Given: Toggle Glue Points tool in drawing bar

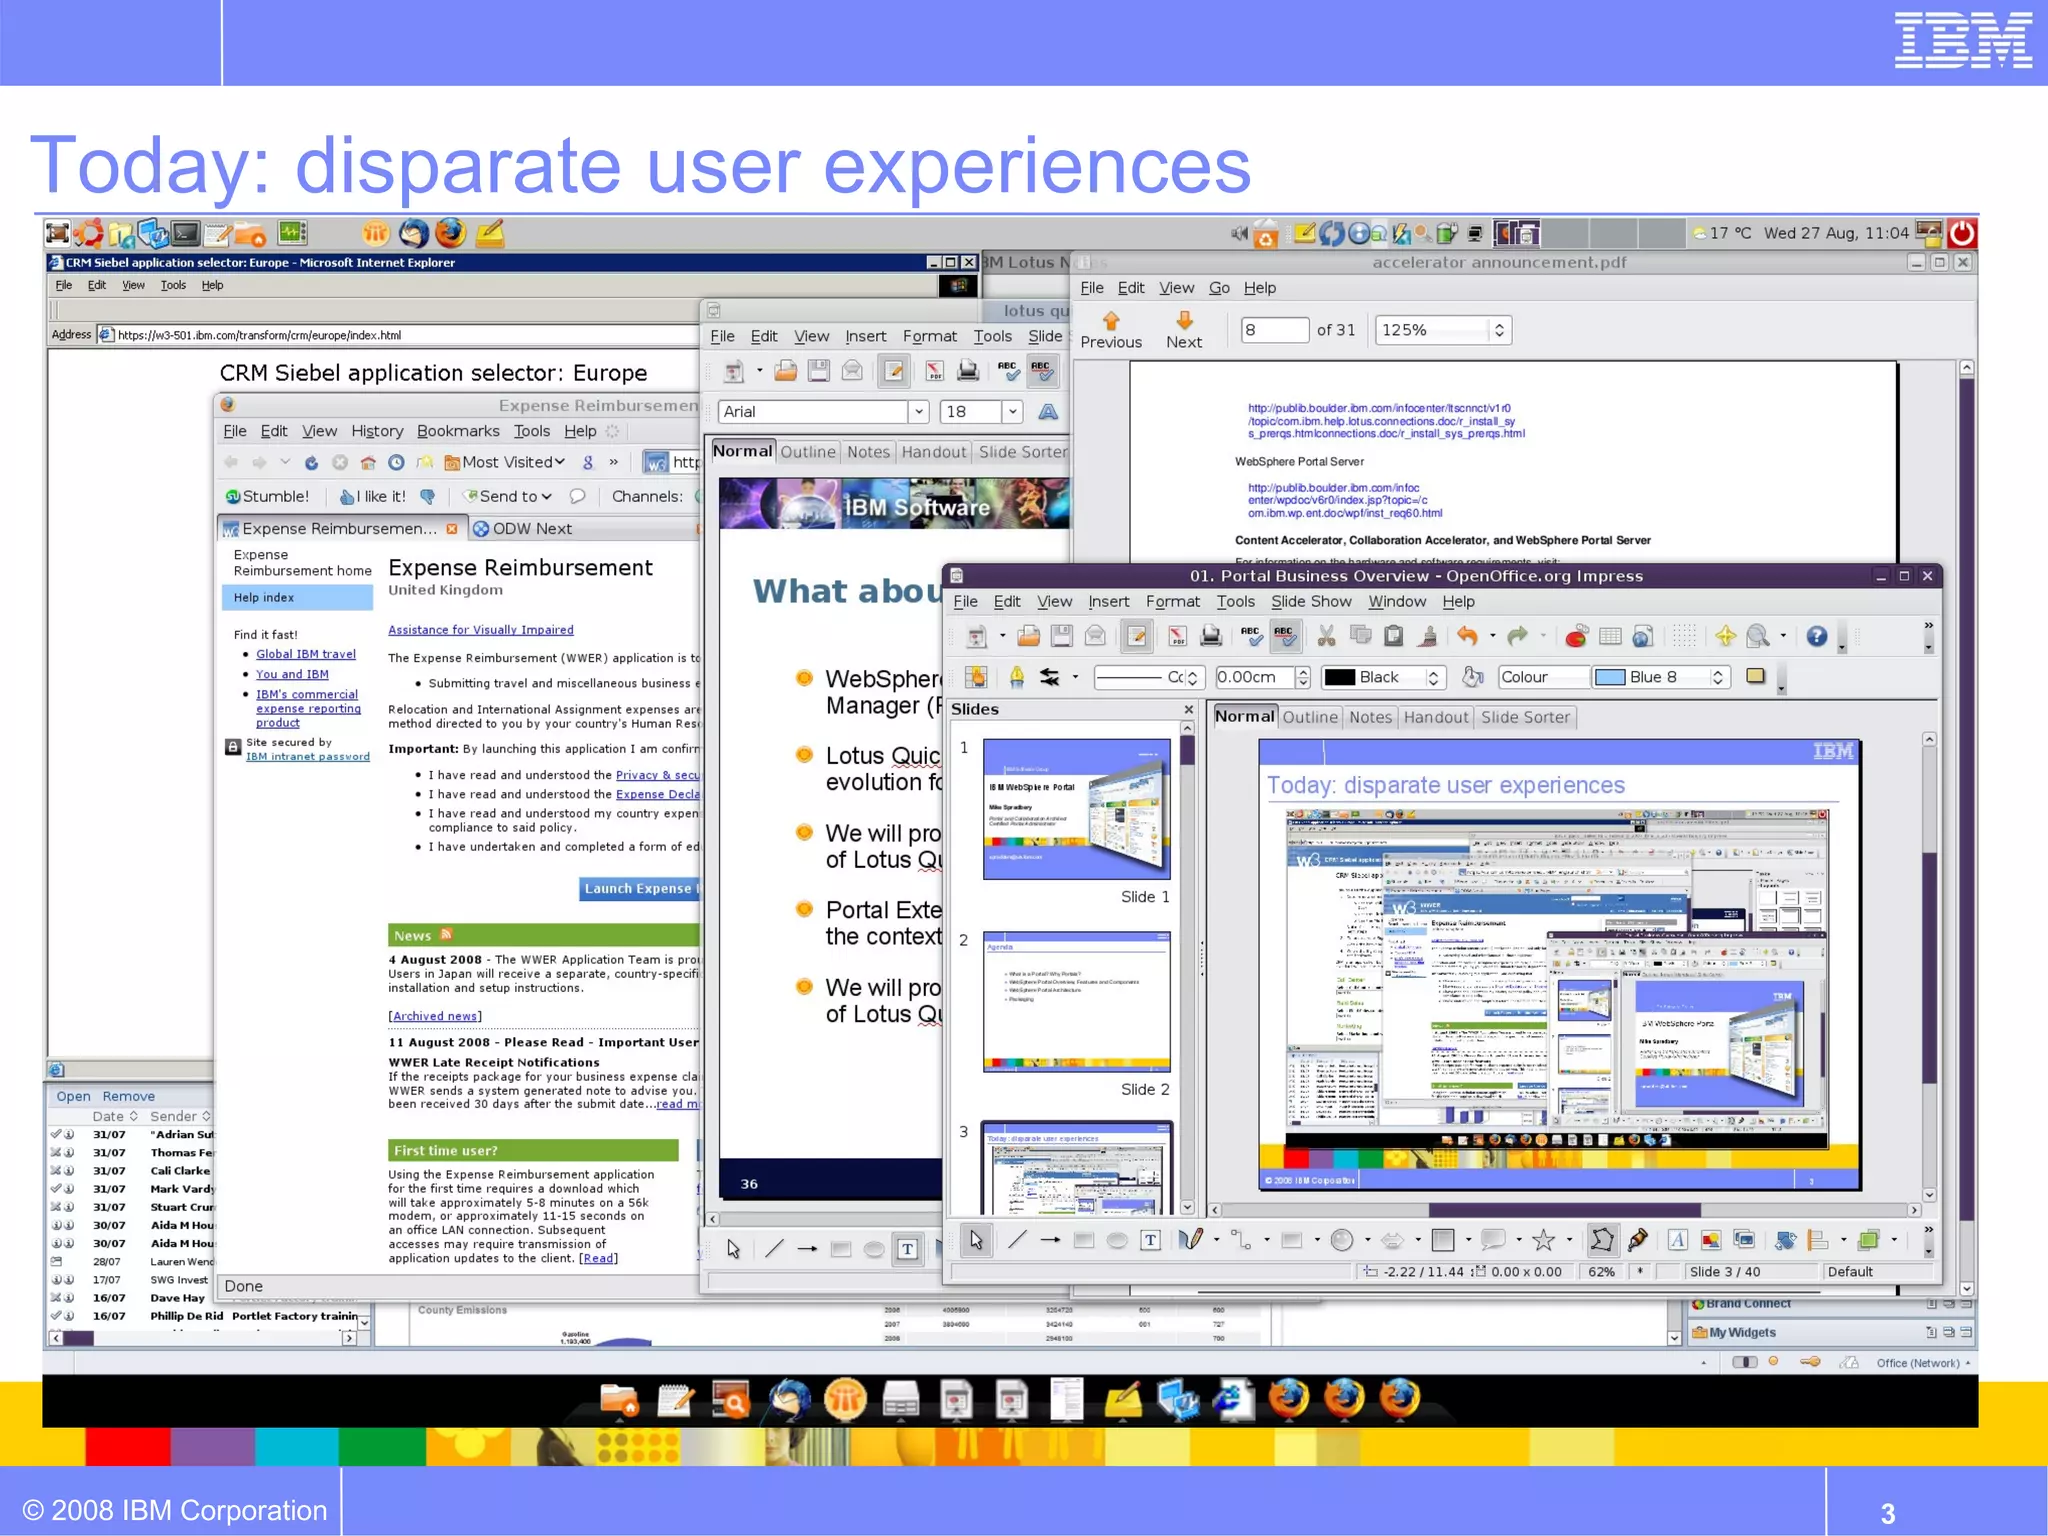Looking at the screenshot, I should 1637,1240.
